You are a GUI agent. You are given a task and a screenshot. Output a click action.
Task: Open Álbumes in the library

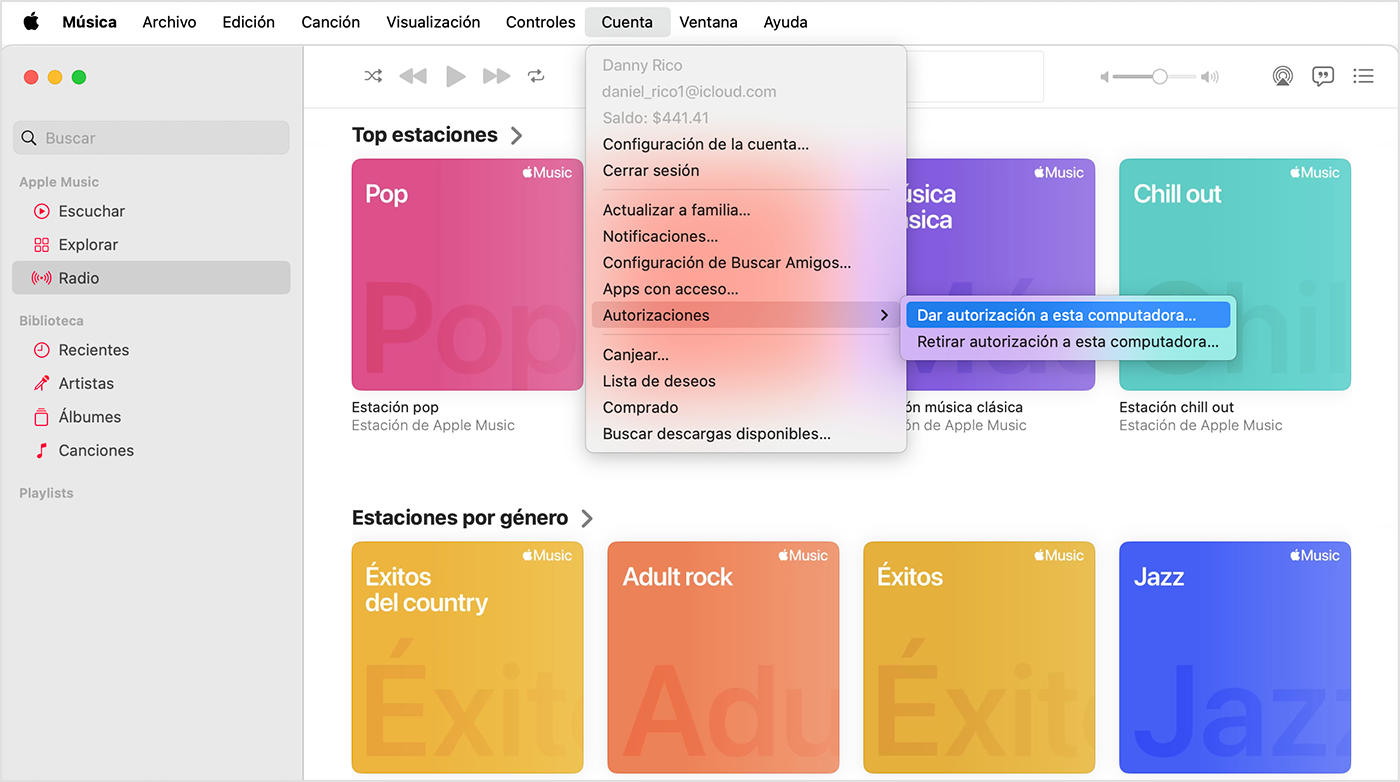point(151,417)
